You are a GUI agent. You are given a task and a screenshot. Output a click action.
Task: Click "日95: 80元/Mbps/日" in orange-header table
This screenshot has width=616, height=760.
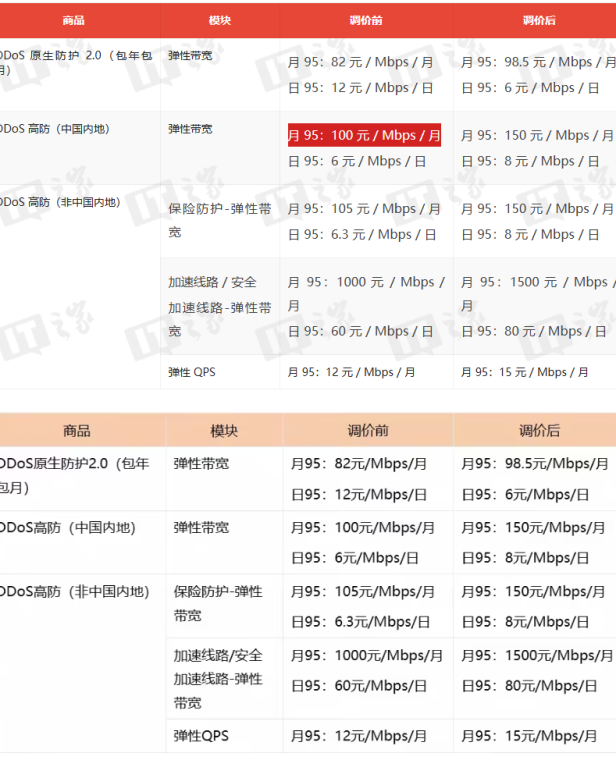click(529, 686)
